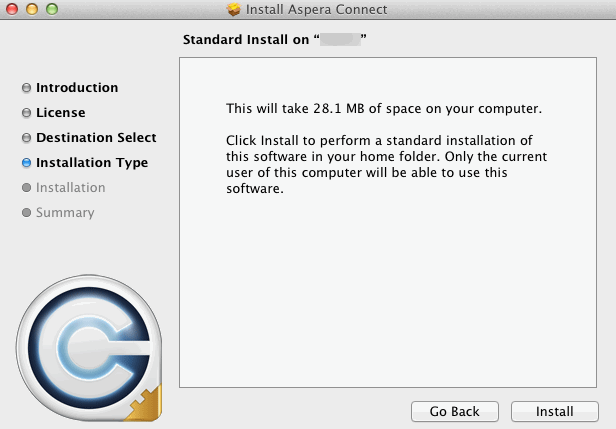Select the Installation Type step label
This screenshot has height=429, width=616.
pos(92,163)
